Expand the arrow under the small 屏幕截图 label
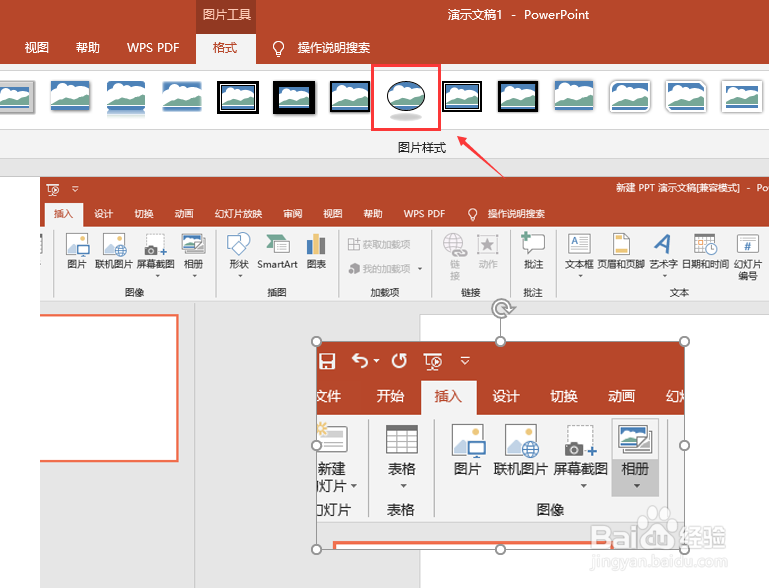Image resolution: width=769 pixels, height=588 pixels. point(157,276)
